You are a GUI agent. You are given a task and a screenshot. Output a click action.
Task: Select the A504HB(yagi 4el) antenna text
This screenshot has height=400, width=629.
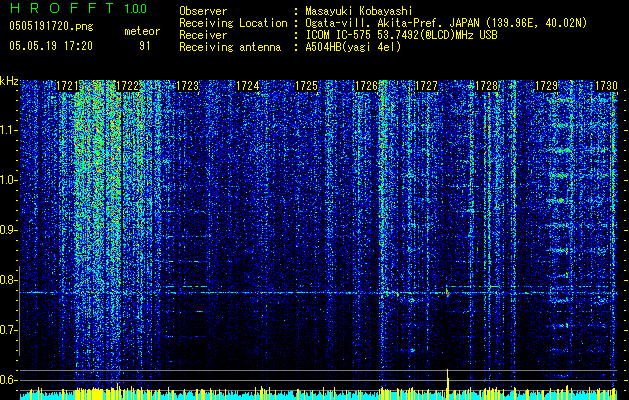353,47
